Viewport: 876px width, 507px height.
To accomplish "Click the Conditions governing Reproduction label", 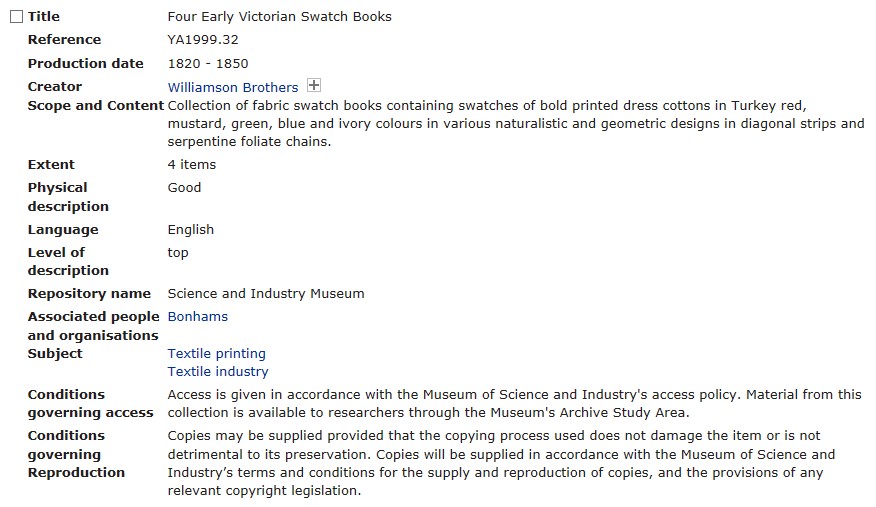I will (x=76, y=454).
